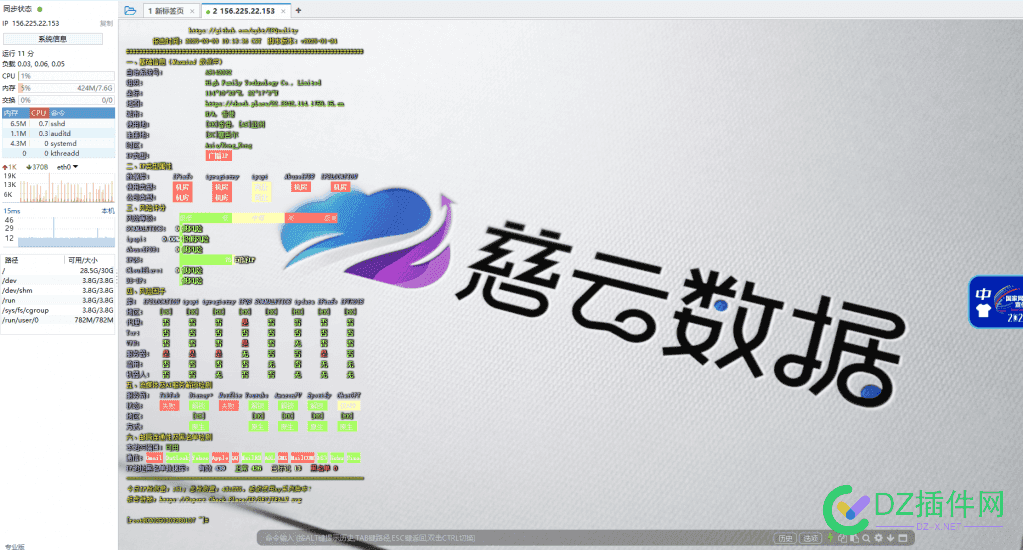The image size is (1023, 550).
Task: Select the /sys/fs/cgroup disk row
Action: (x=58, y=311)
